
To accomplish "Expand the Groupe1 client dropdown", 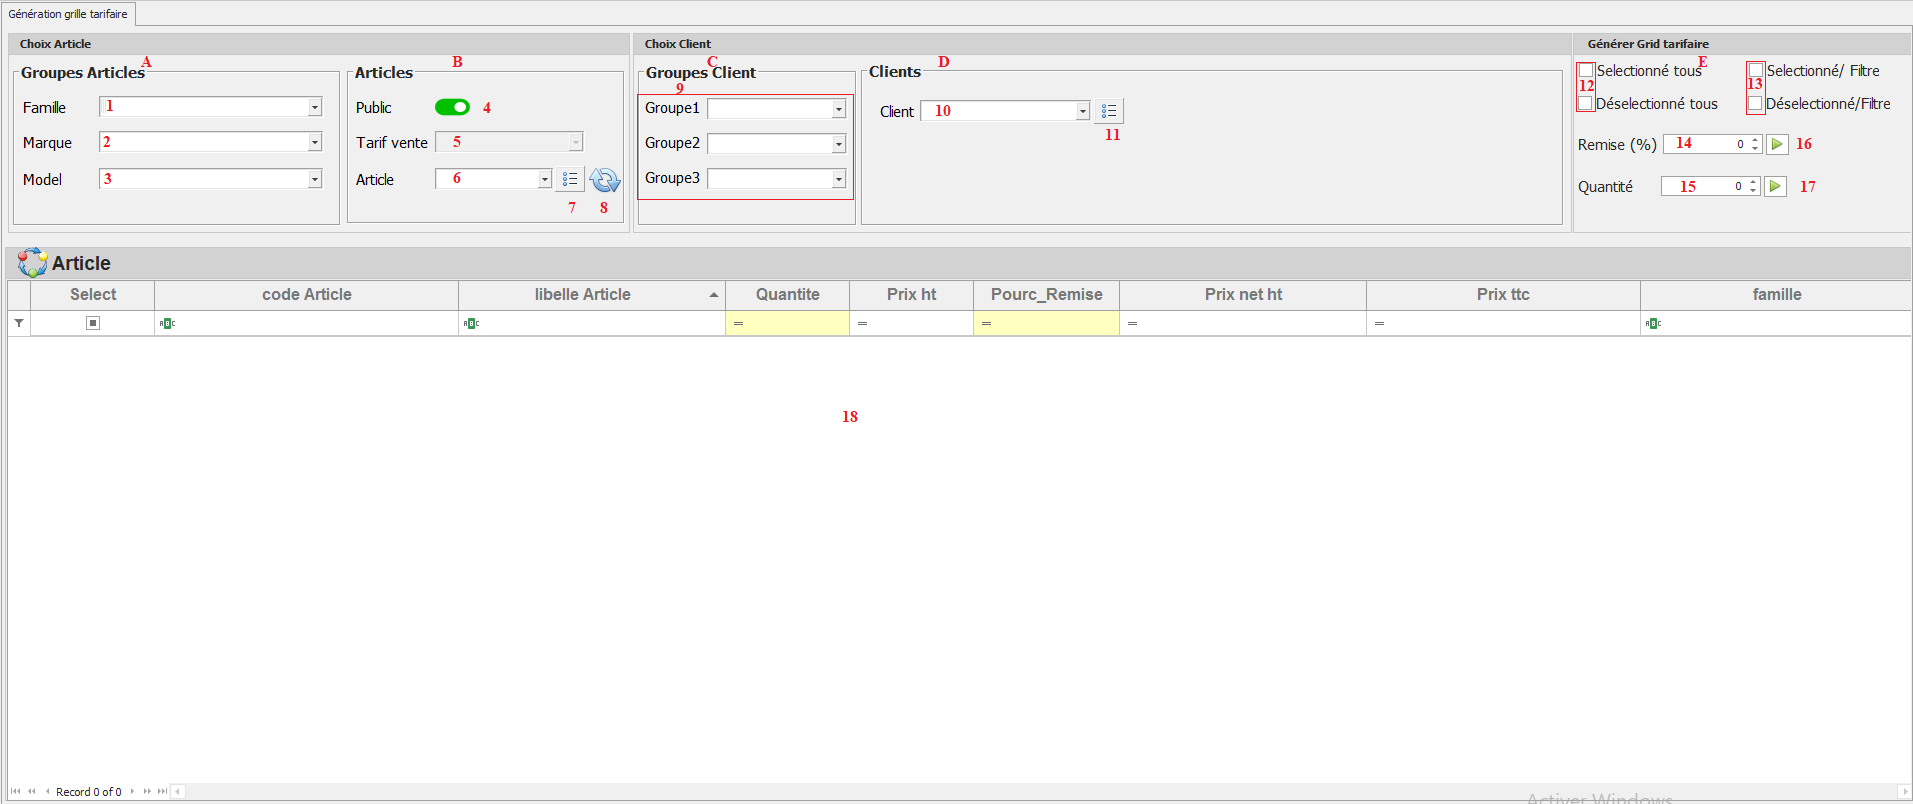I will coord(839,109).
